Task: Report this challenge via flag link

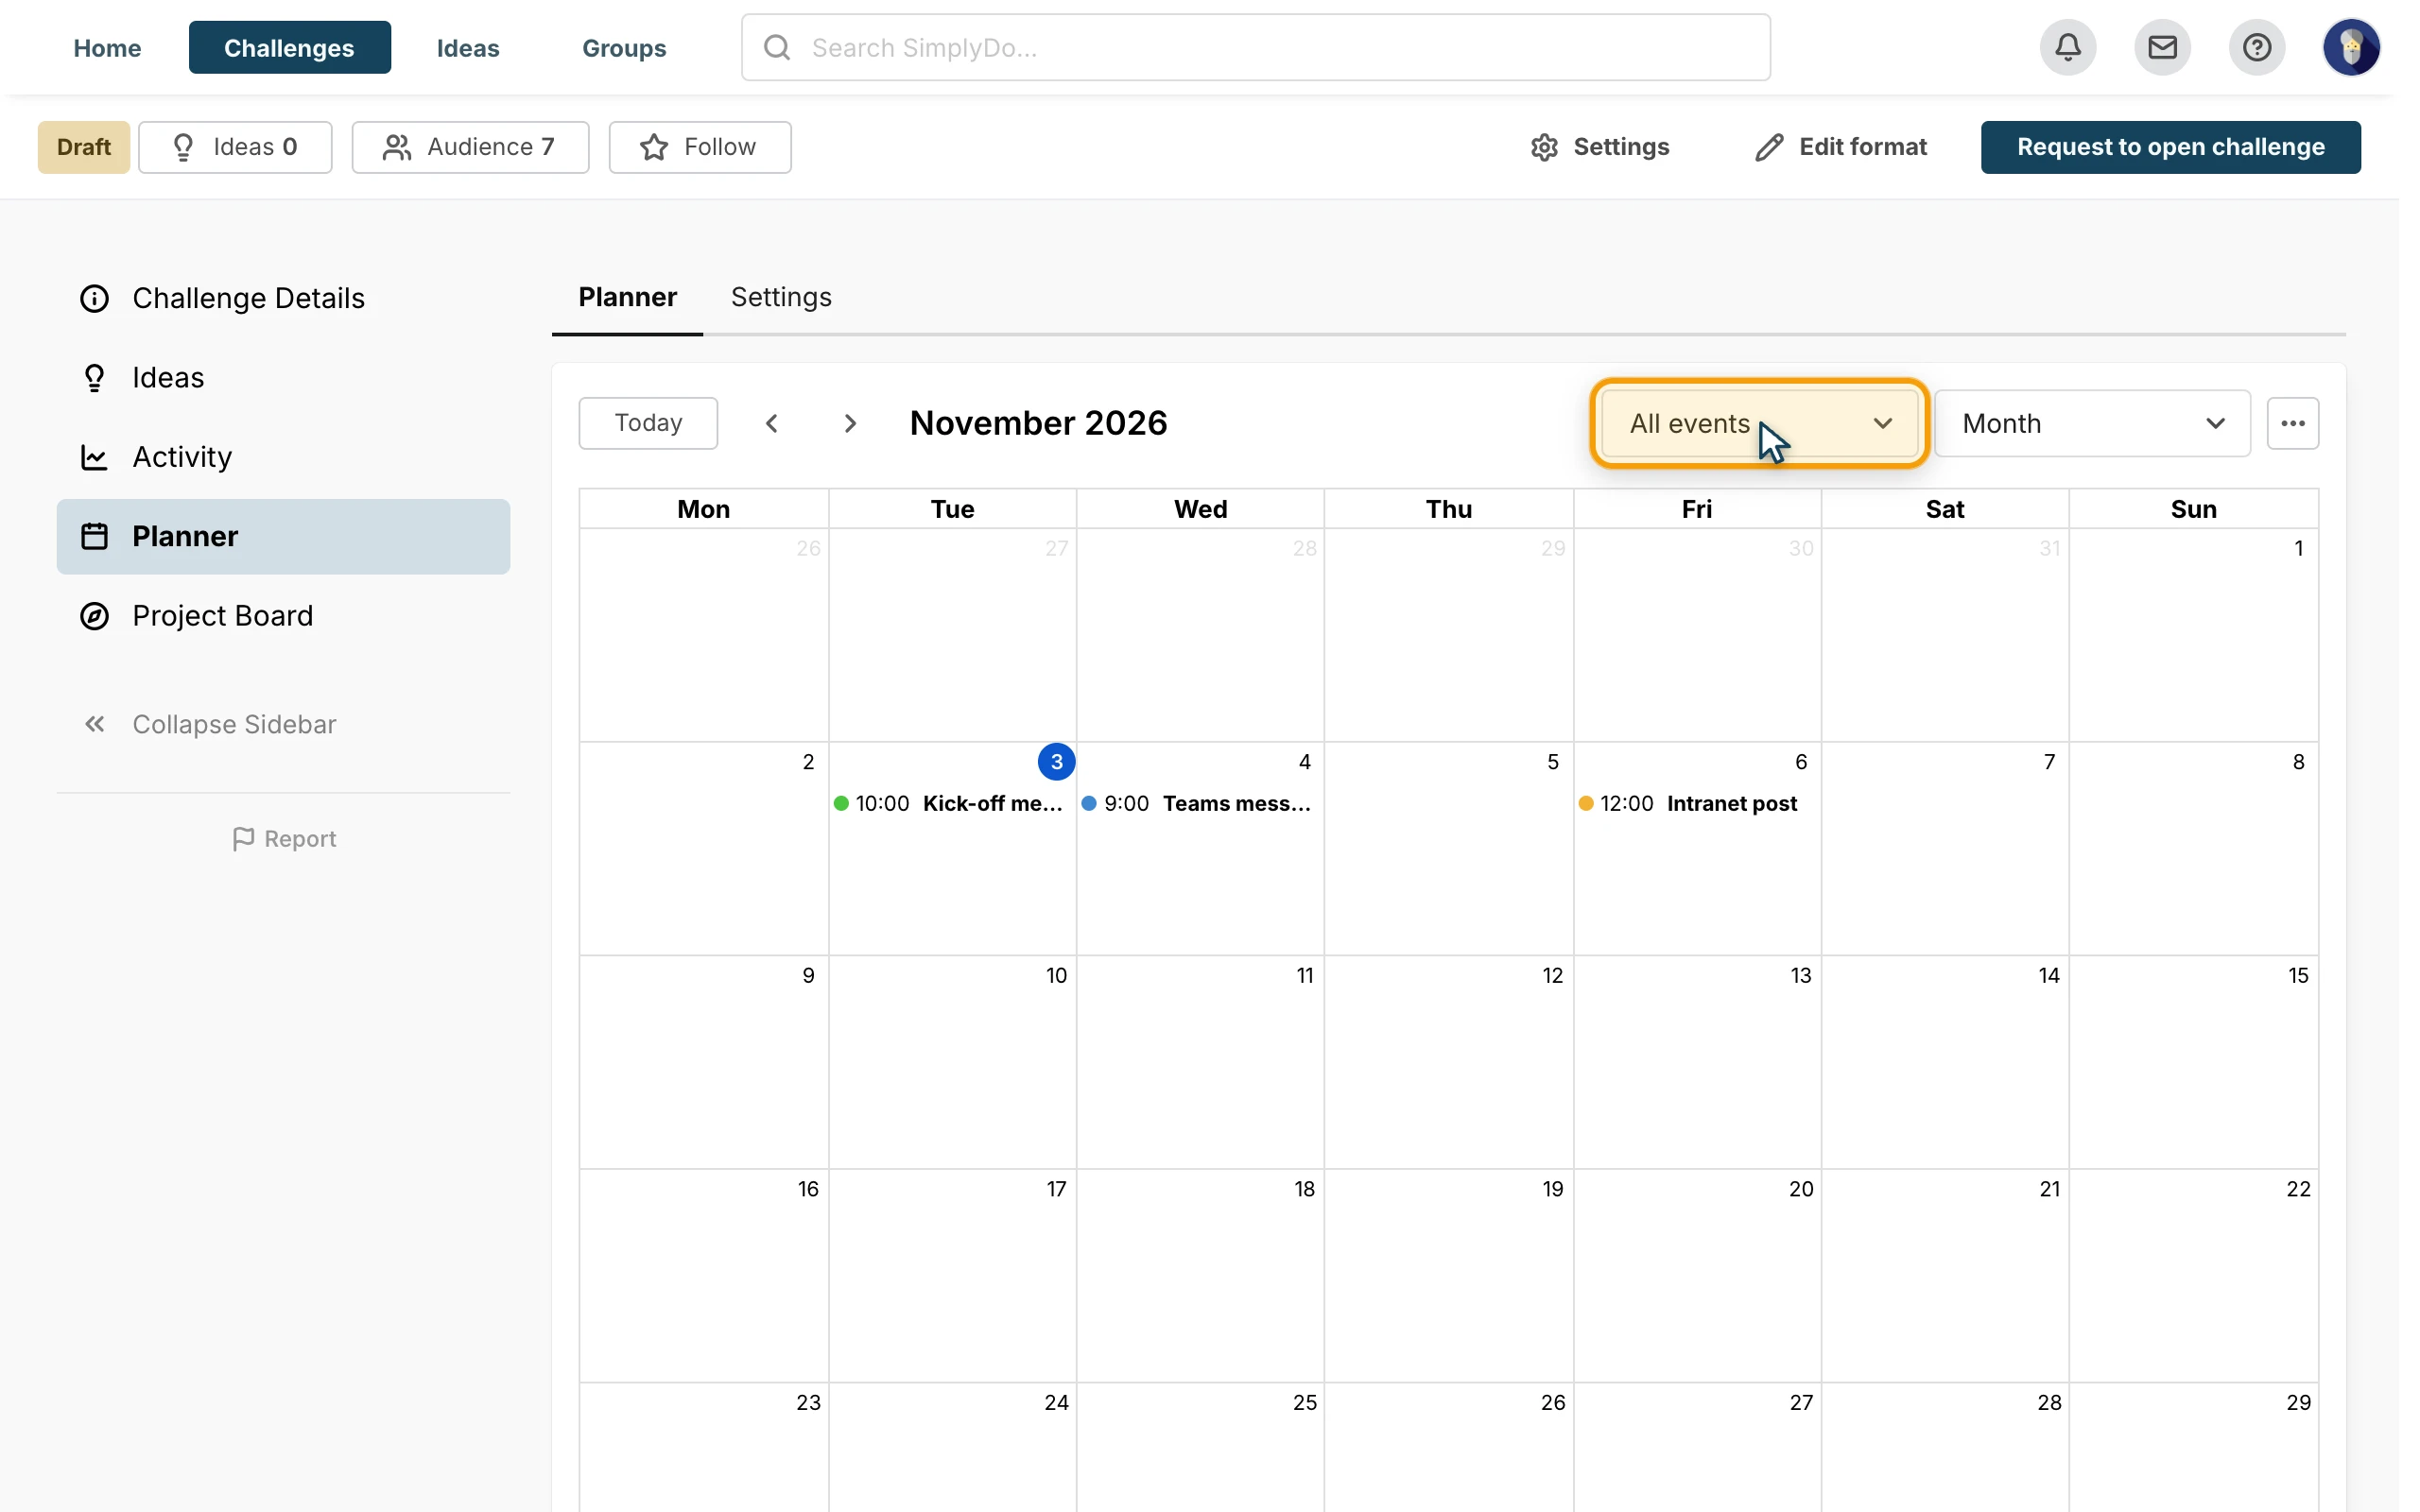Action: [x=284, y=838]
